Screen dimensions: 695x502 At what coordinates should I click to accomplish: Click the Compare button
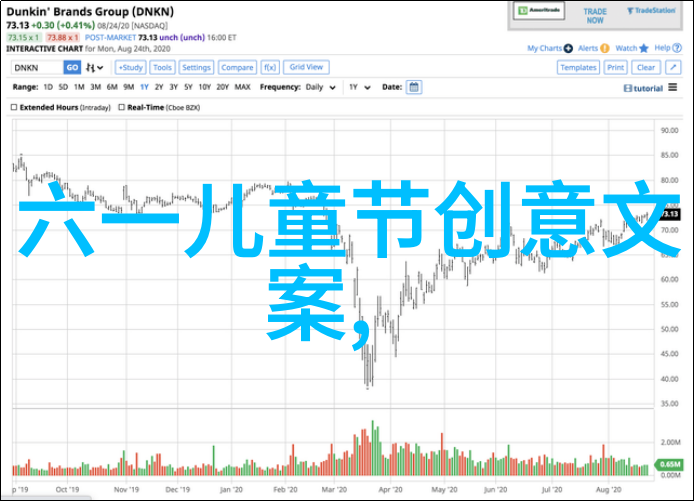tap(237, 68)
